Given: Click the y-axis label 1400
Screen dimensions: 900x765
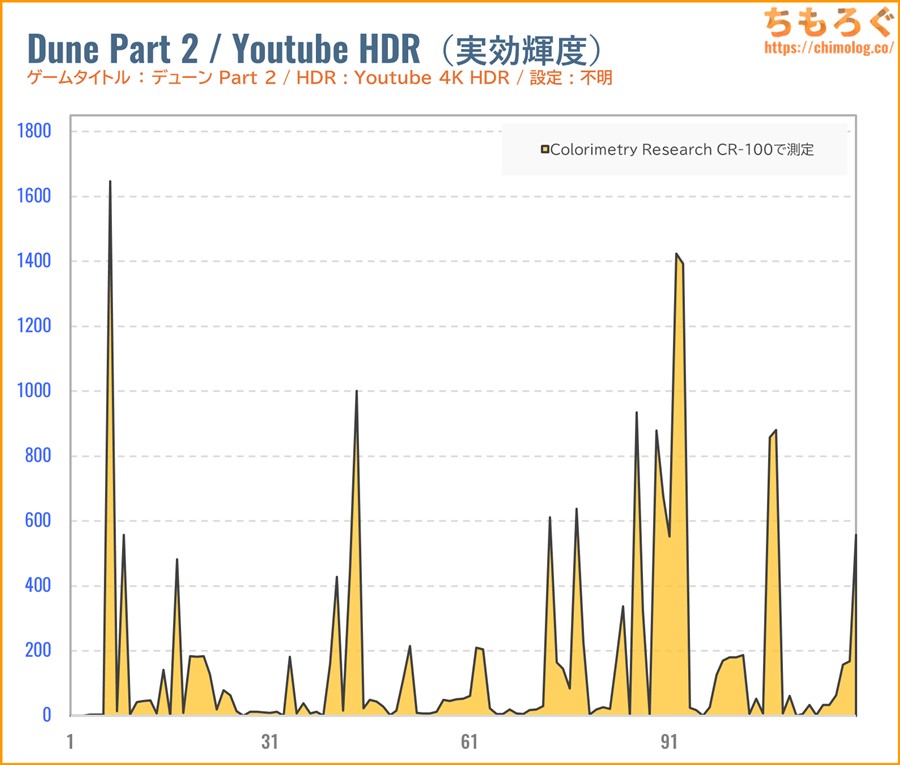Looking at the screenshot, I should click(34, 261).
